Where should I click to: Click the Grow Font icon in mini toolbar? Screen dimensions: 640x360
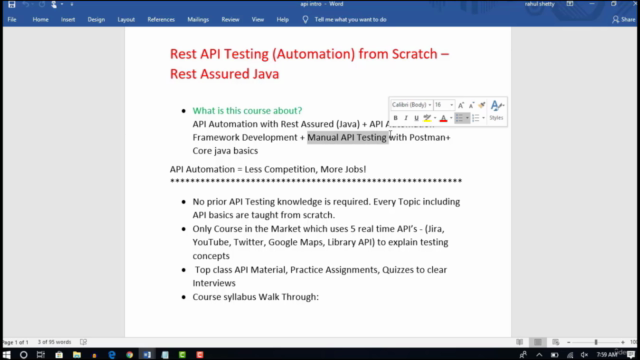tap(461, 105)
